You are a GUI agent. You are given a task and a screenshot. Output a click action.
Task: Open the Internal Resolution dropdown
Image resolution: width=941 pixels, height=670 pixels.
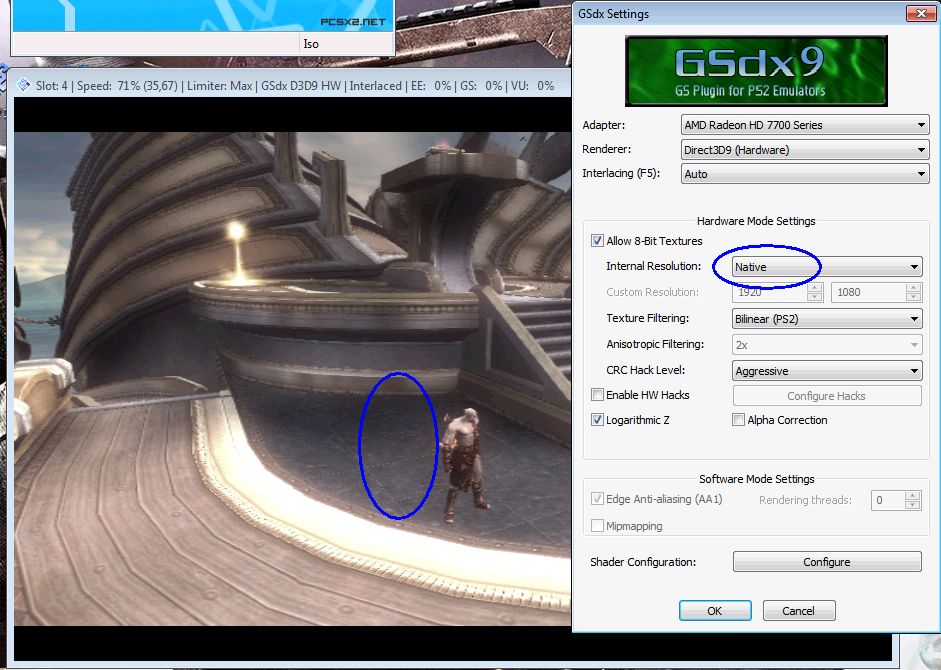tap(827, 267)
